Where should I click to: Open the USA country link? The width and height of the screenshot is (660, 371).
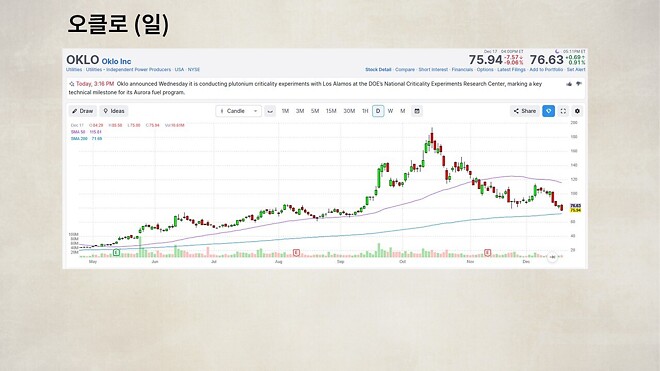pos(179,69)
